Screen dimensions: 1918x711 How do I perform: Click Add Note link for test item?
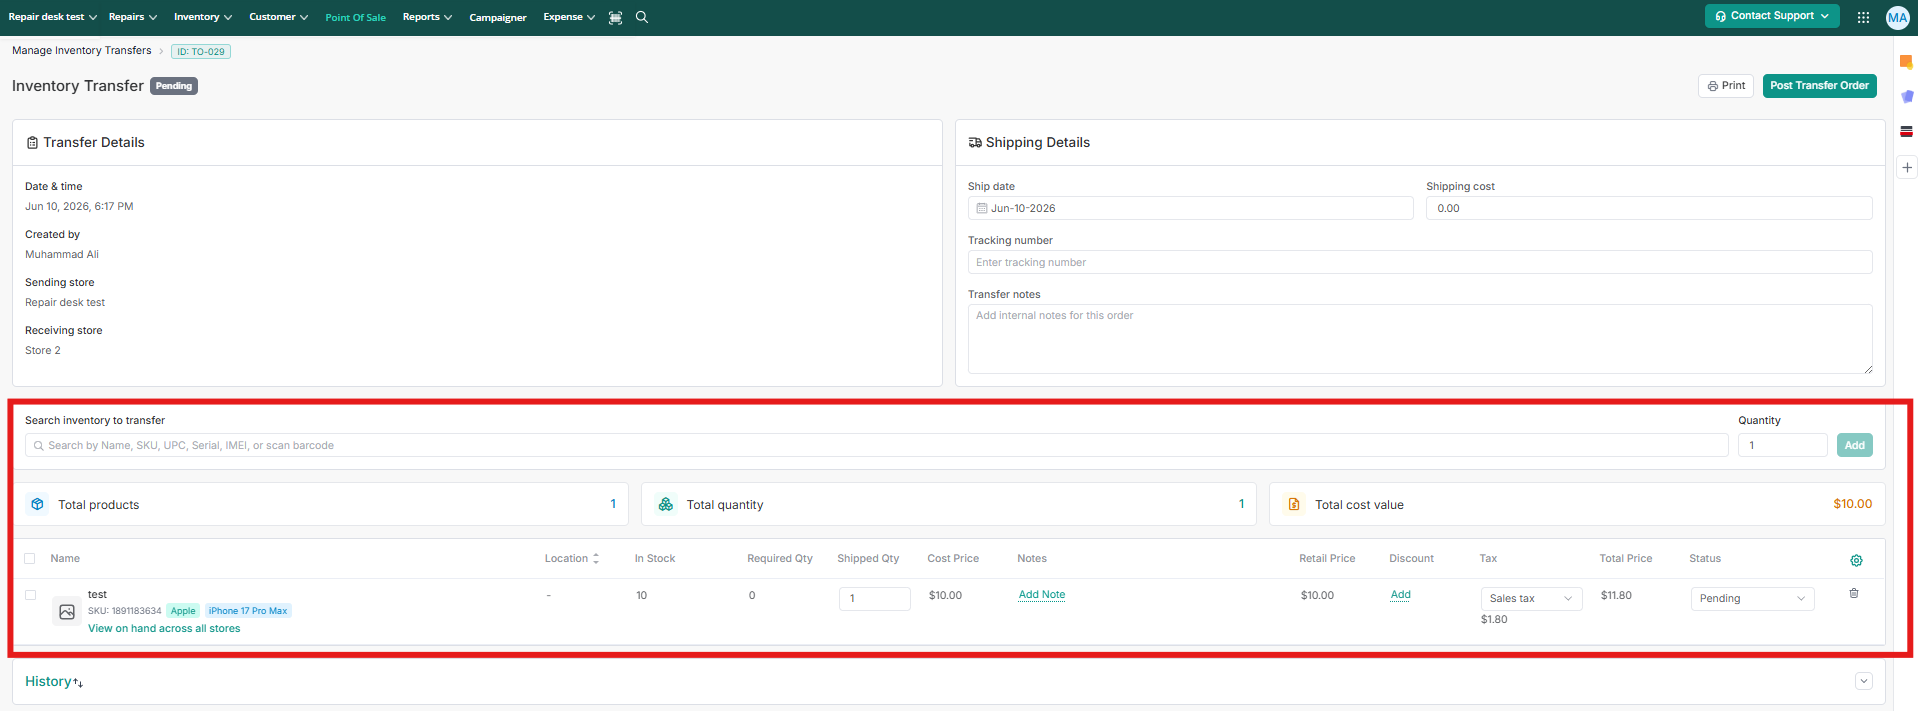pyautogui.click(x=1042, y=594)
